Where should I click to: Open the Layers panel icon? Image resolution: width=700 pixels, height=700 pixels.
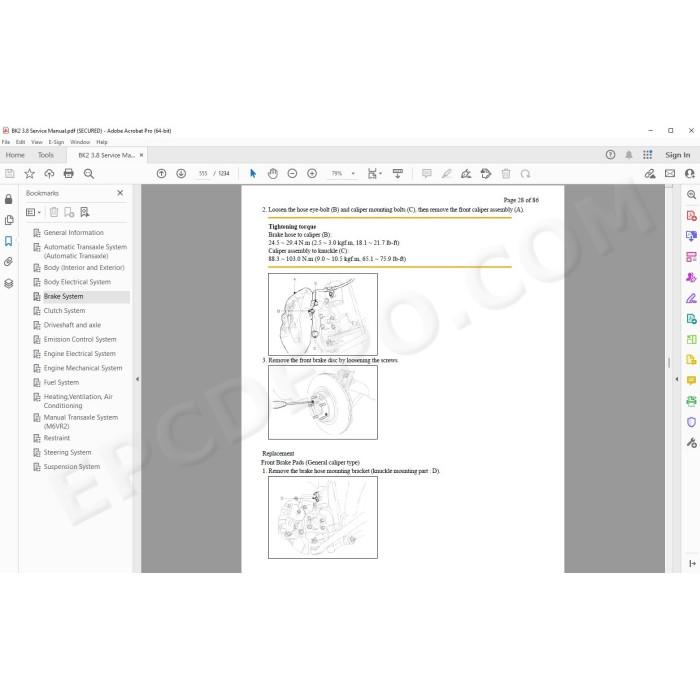click(x=8, y=283)
